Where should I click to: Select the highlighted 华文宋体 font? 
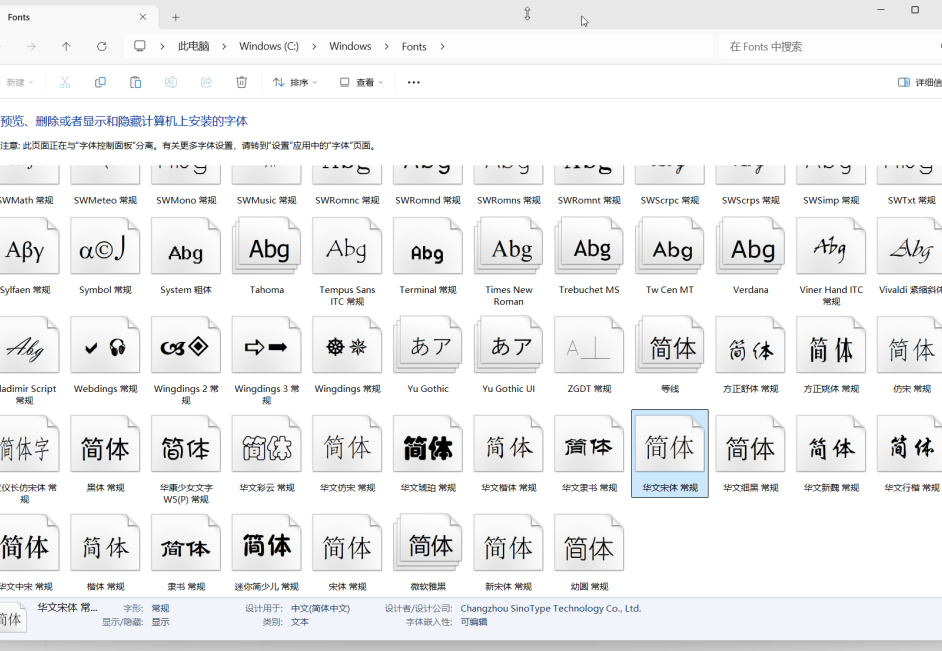tap(670, 454)
